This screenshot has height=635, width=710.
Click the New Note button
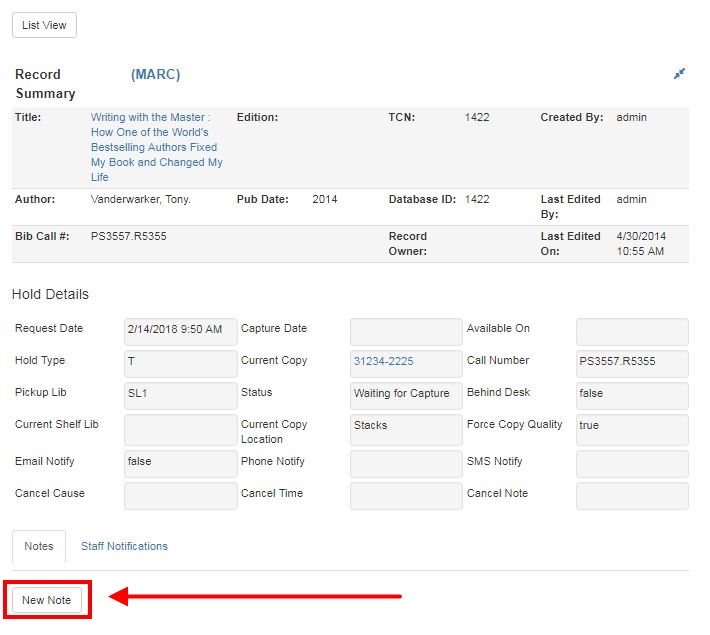47,600
